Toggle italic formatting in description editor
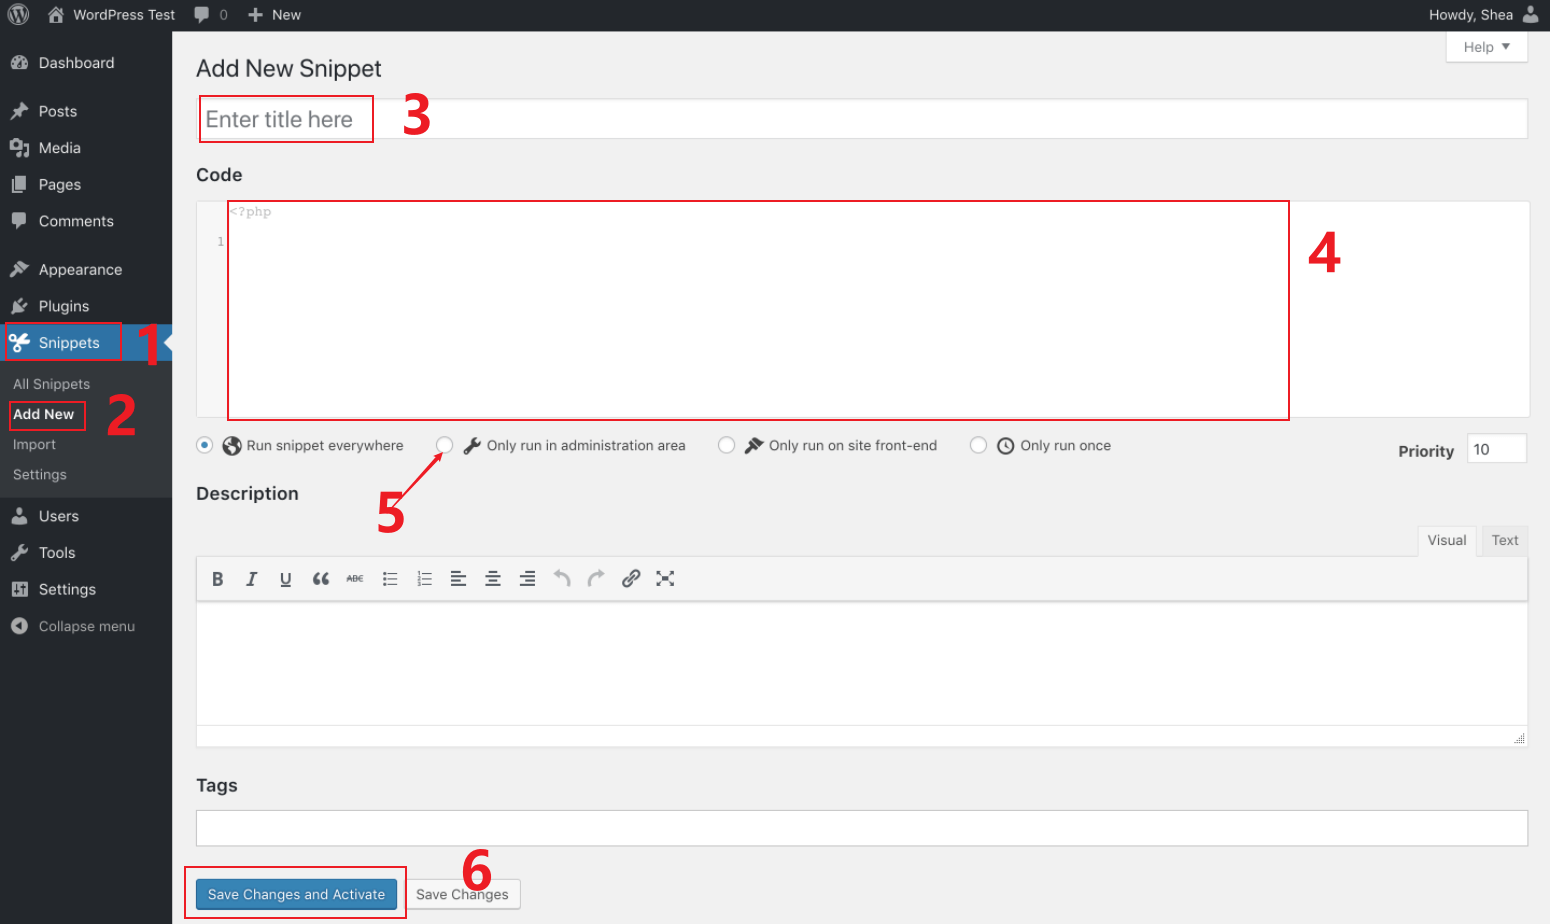The height and width of the screenshot is (924, 1550). click(251, 579)
